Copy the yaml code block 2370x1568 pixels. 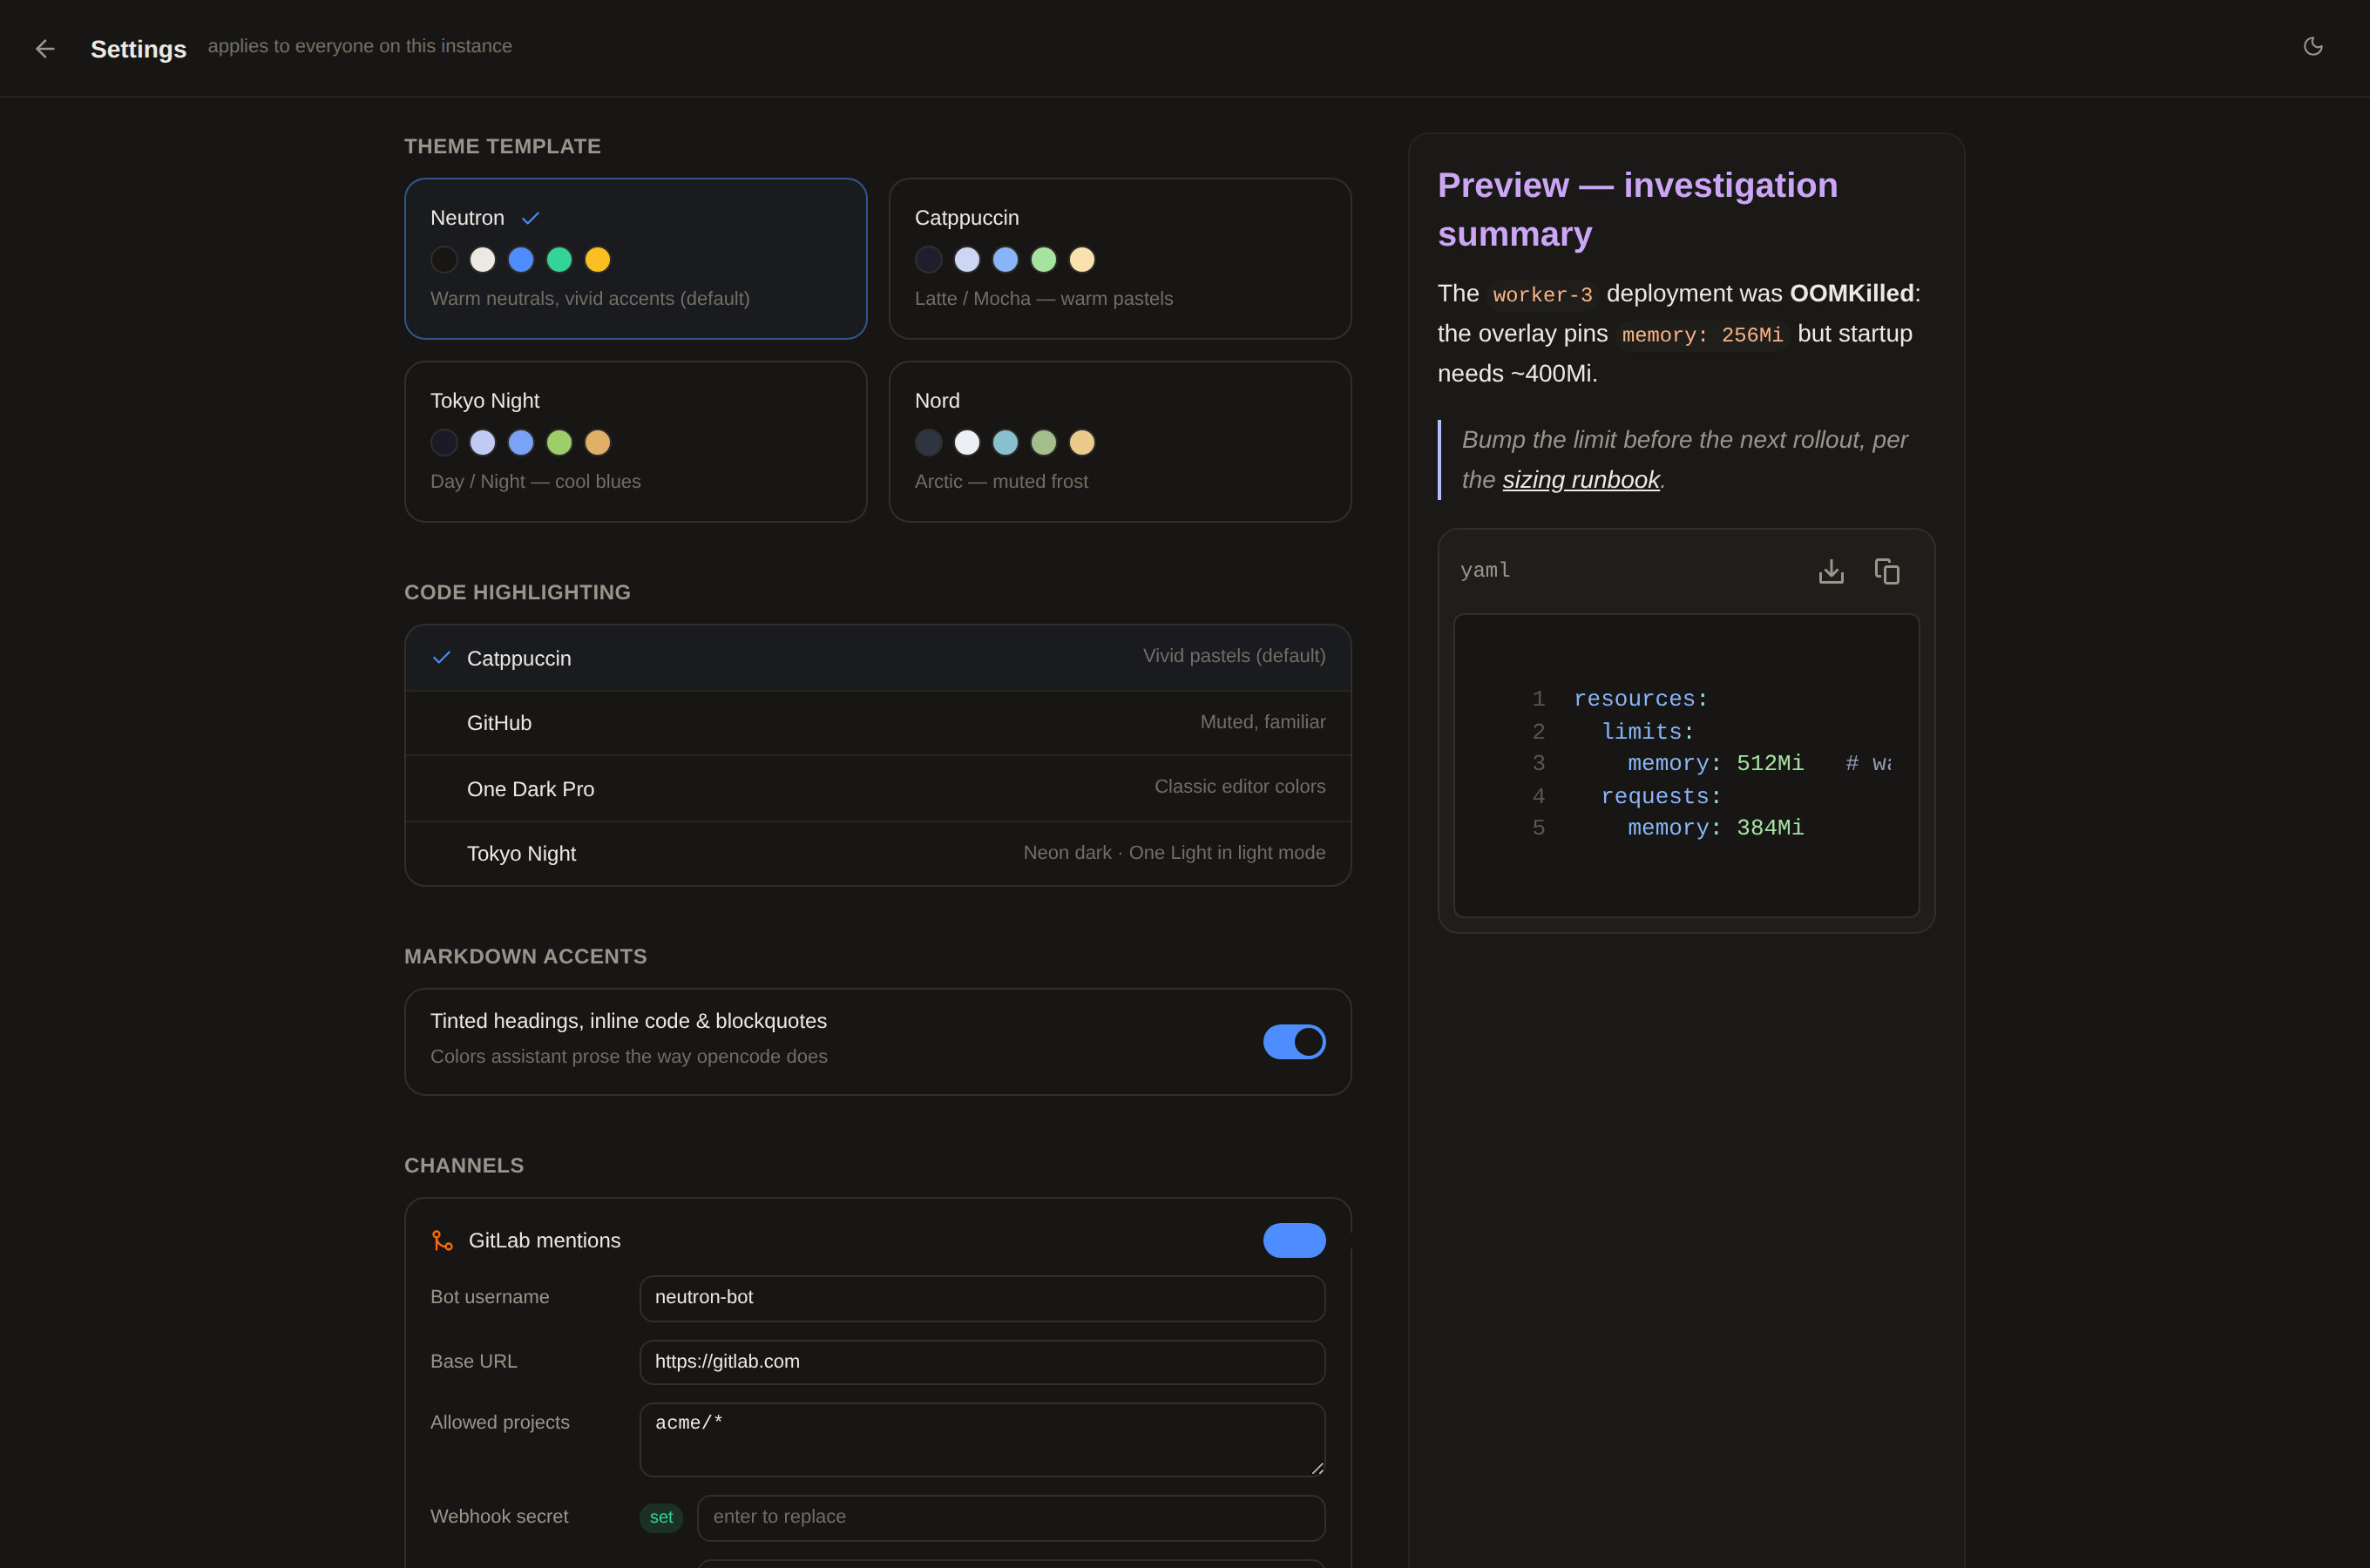coord(1887,571)
